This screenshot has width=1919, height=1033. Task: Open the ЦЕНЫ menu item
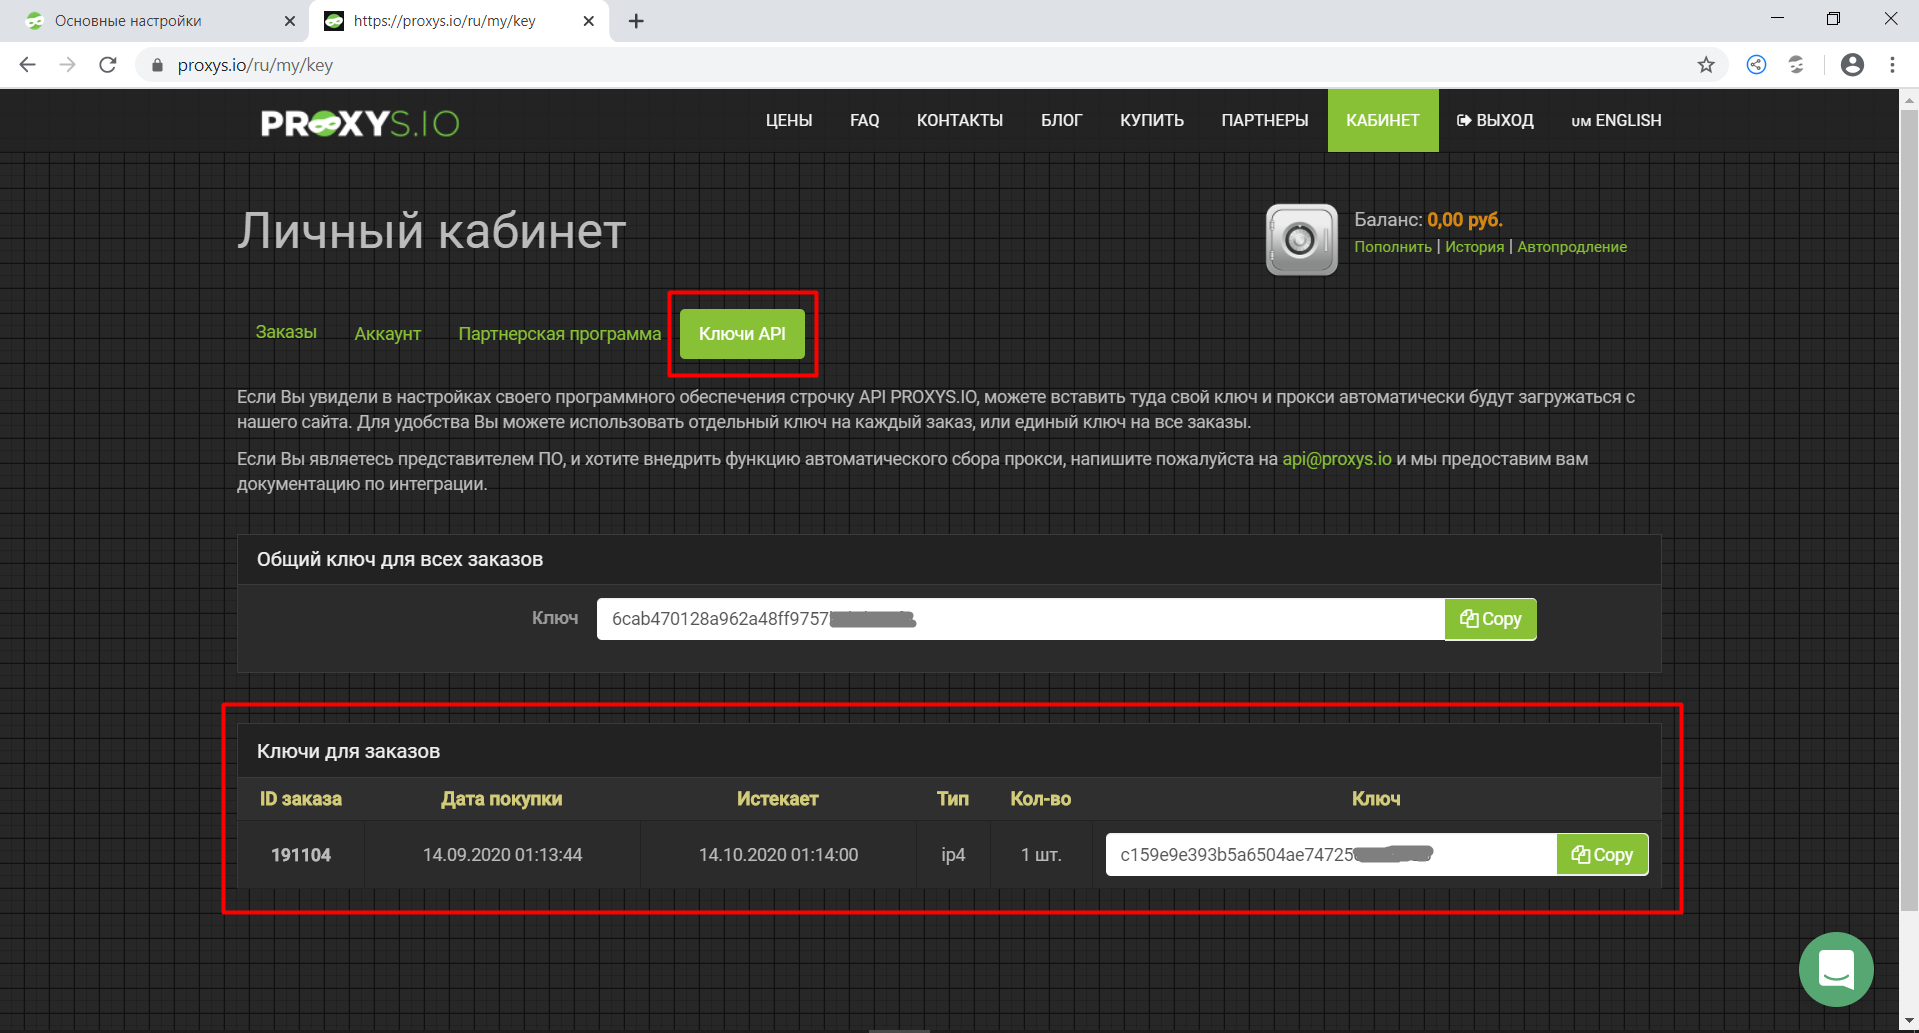point(788,120)
